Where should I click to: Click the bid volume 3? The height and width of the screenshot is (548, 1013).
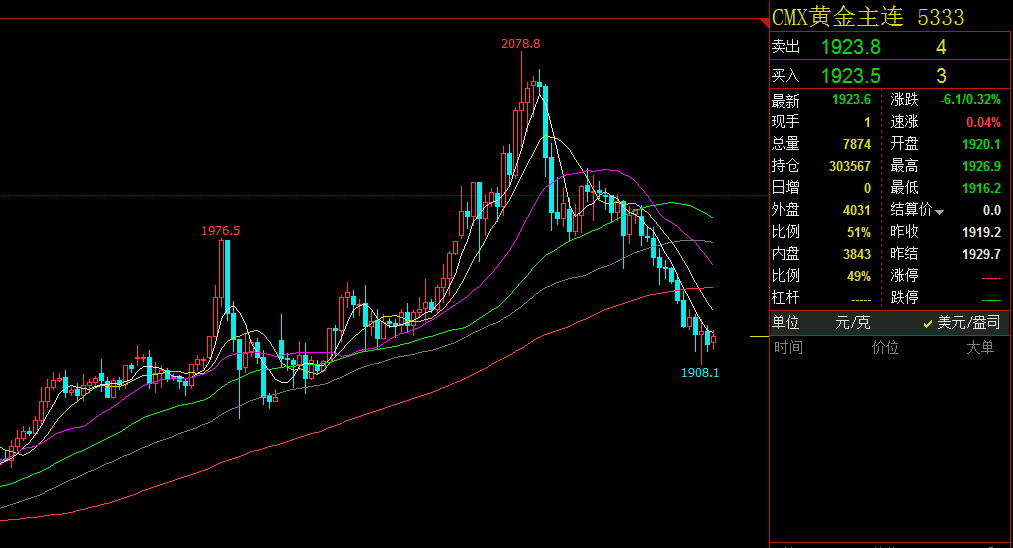coord(941,76)
